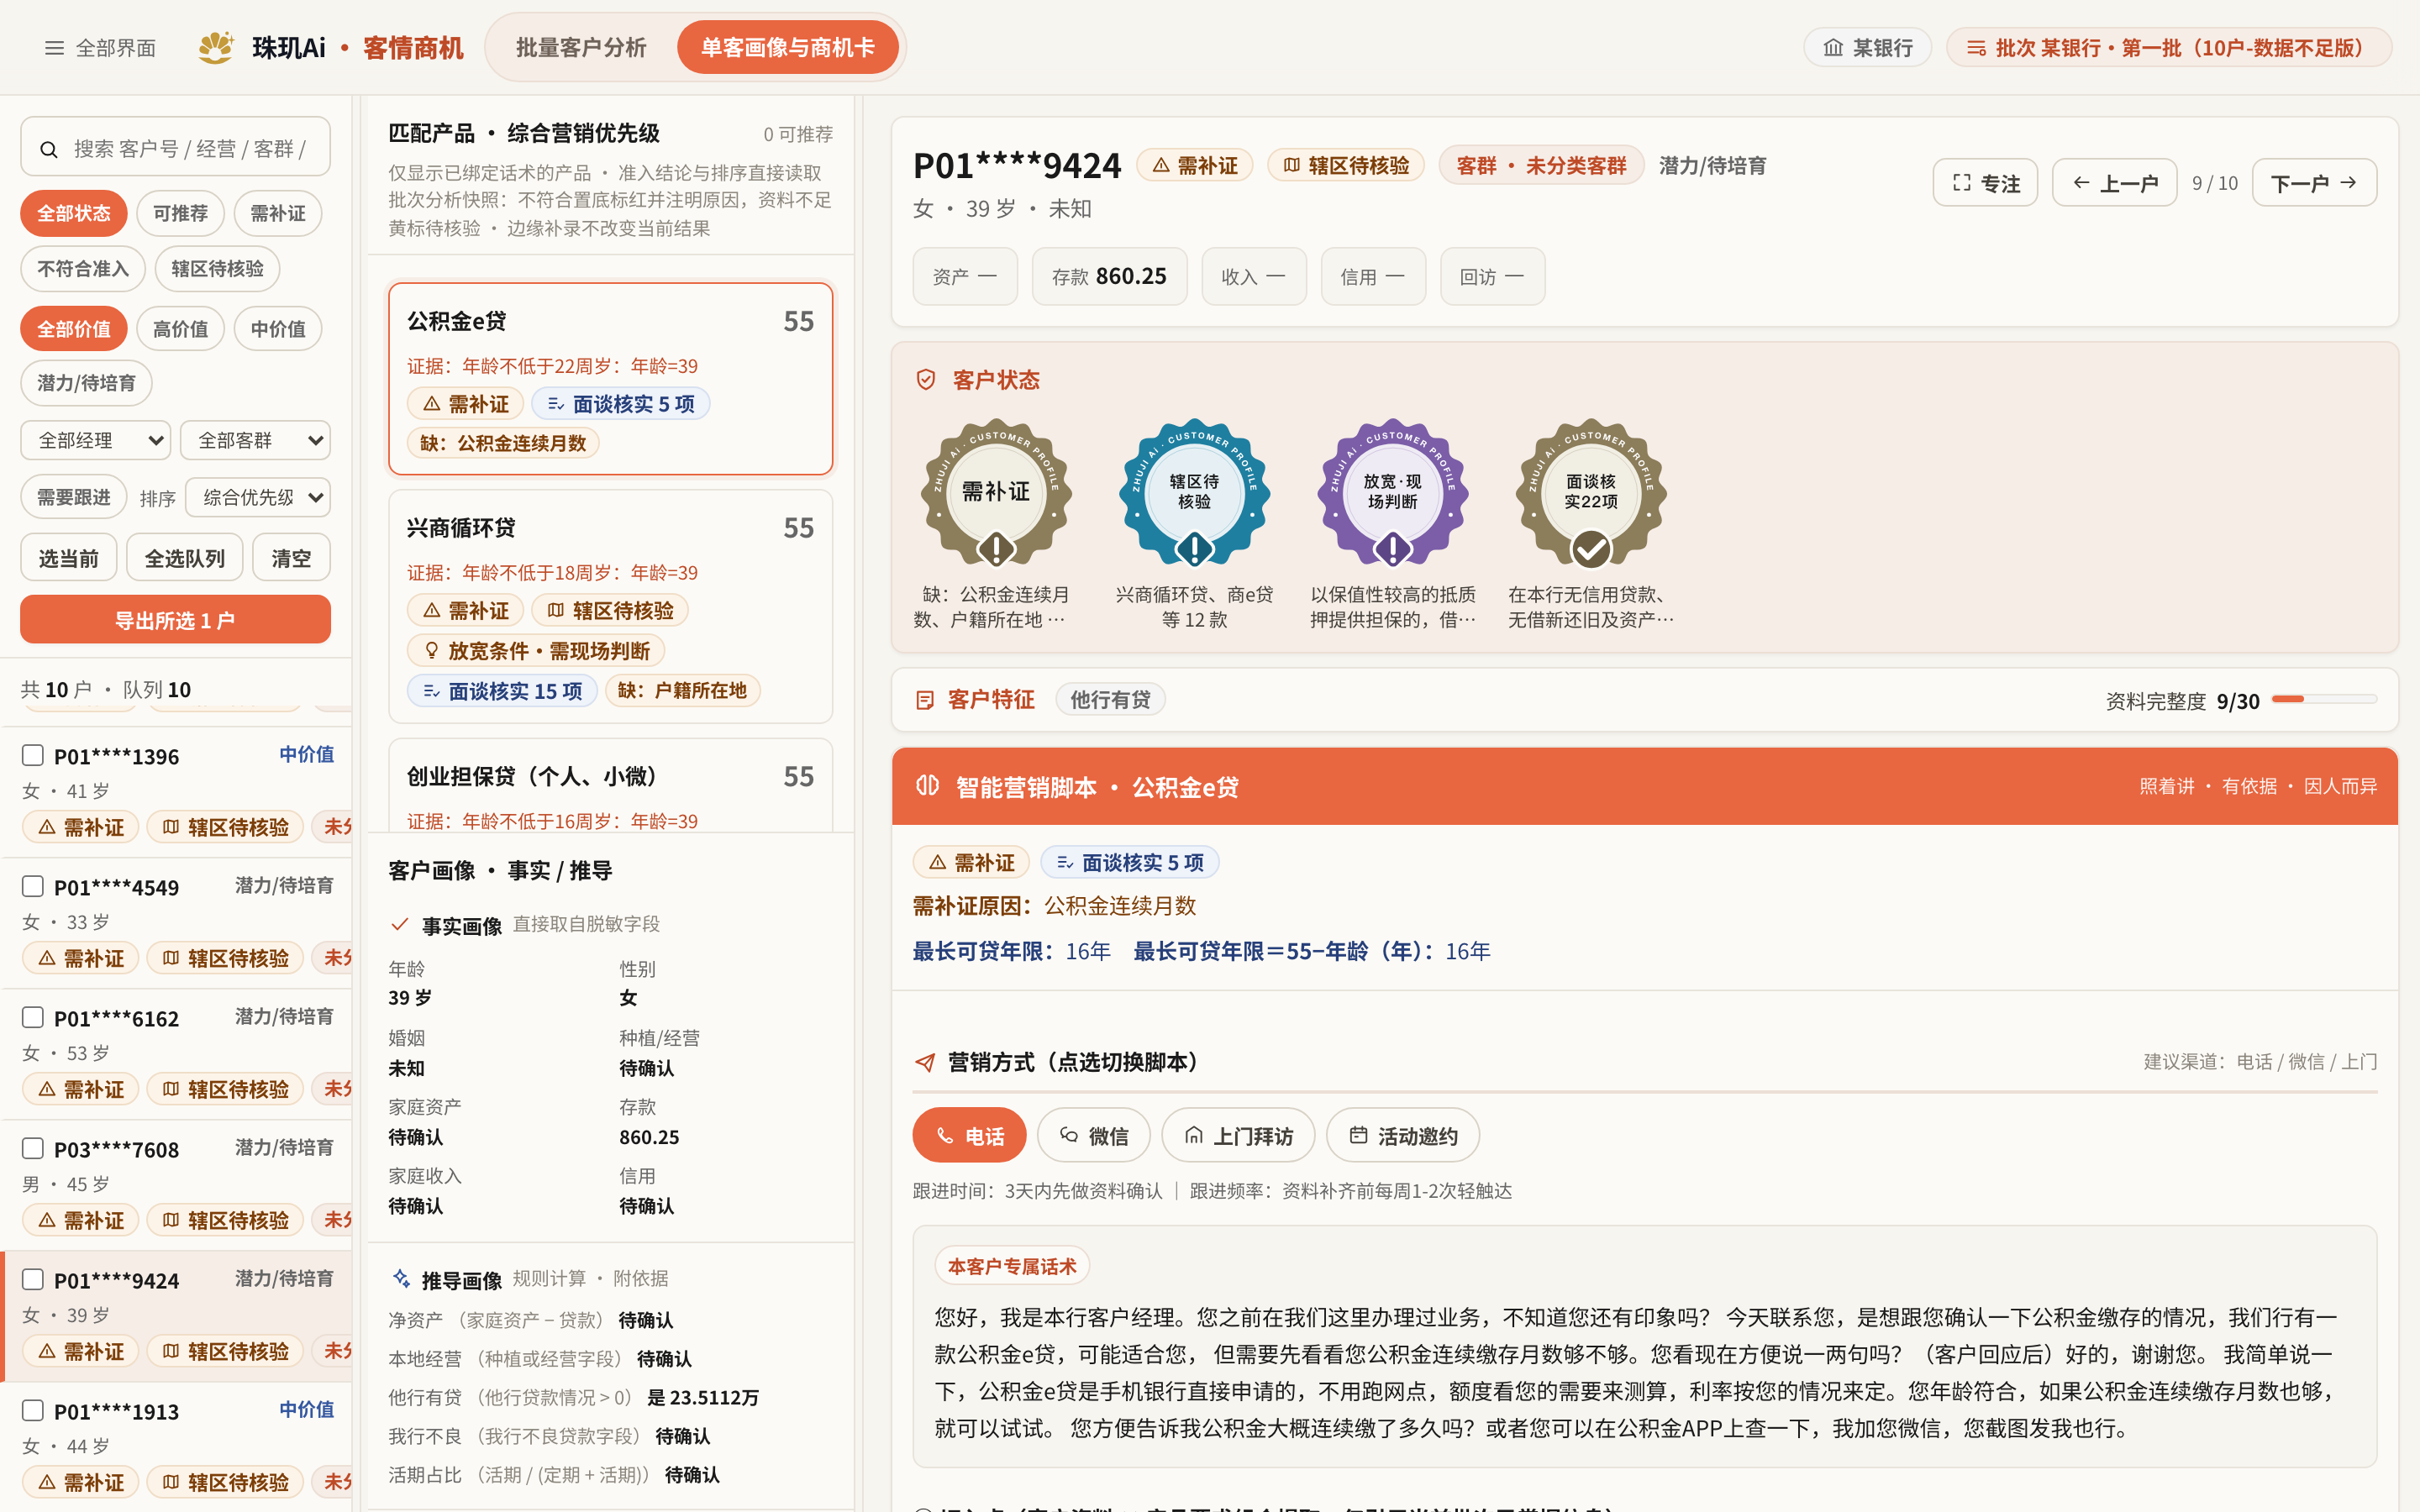
Task: Click the 存款 860.25 metric tile
Action: (x=1109, y=276)
